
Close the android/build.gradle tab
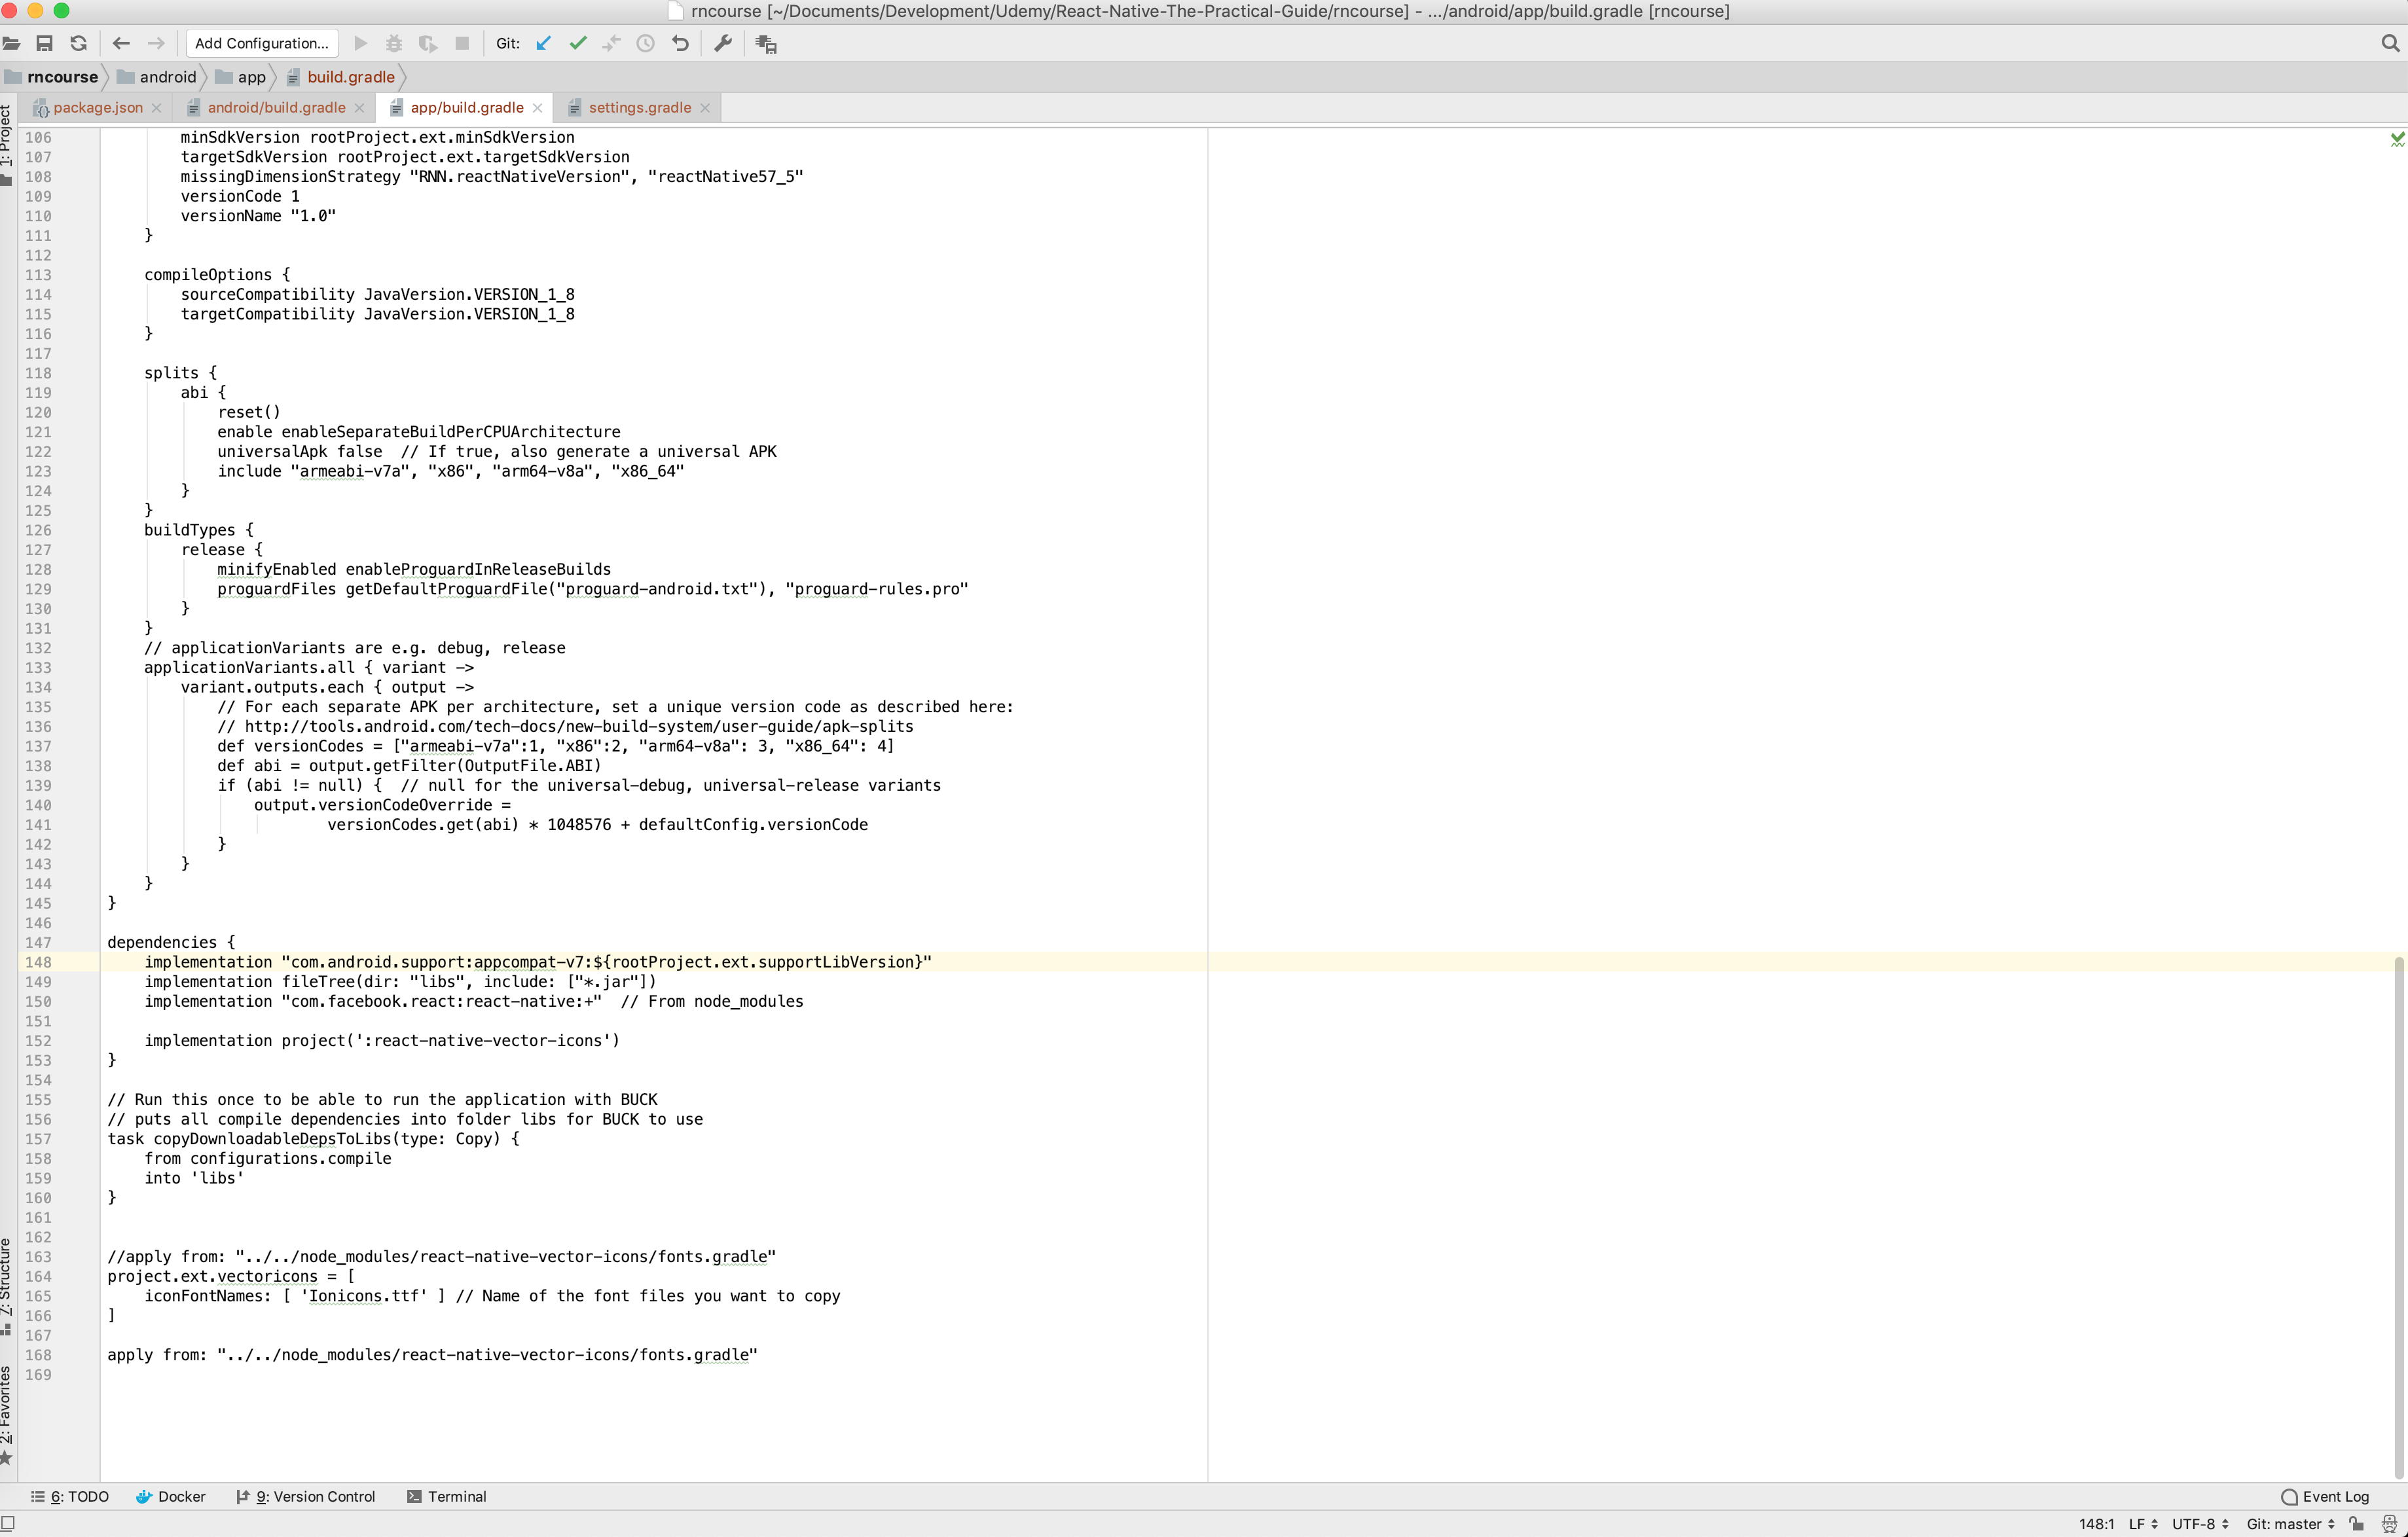tap(360, 108)
